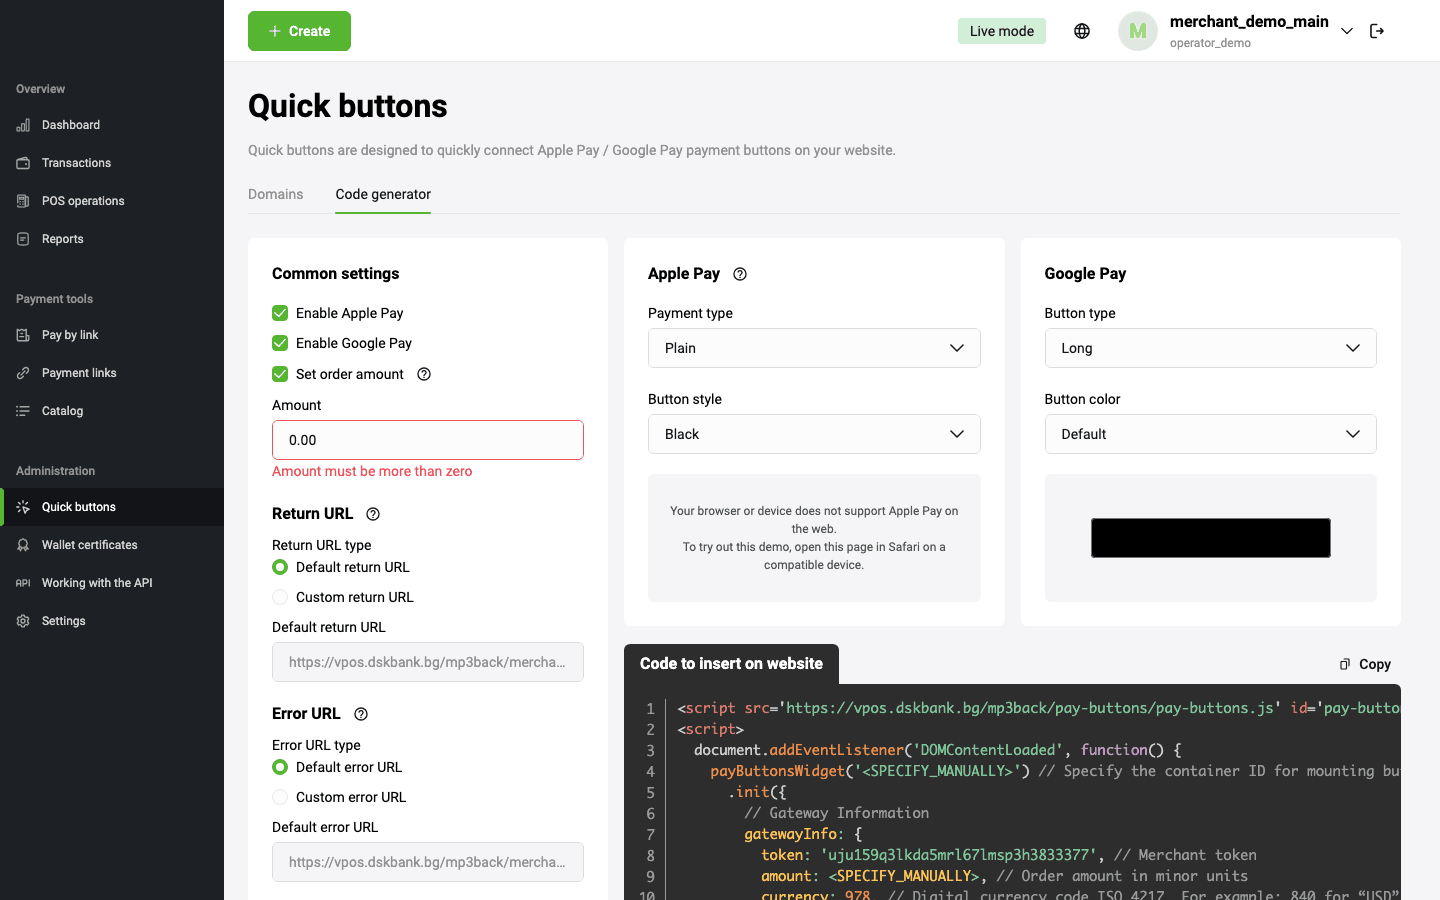1440x900 pixels.
Task: Open the Catalog section icon
Action: coord(22,410)
